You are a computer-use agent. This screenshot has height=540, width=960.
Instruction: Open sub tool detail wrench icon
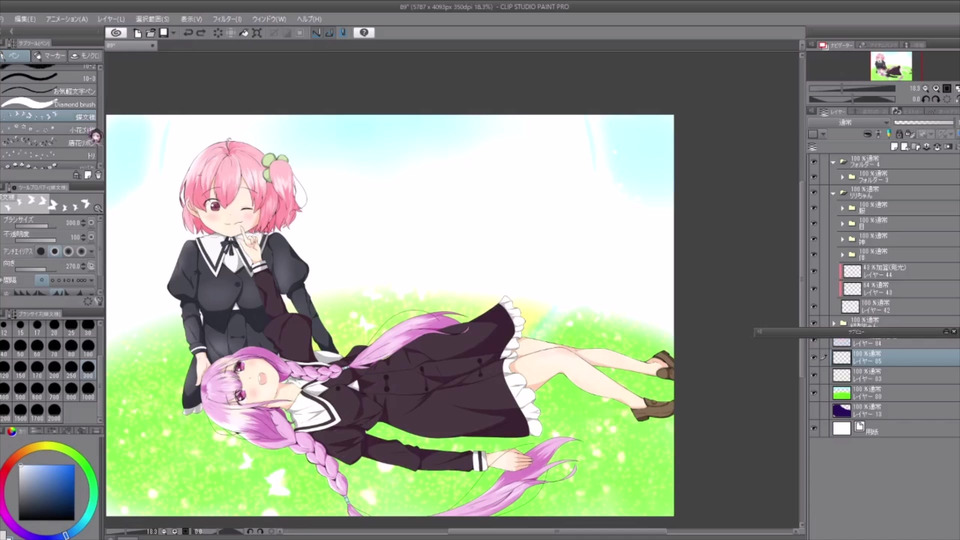coord(98,301)
